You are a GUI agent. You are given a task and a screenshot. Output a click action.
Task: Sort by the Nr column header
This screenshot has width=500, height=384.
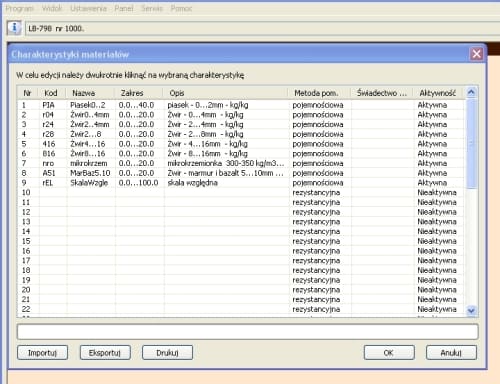click(27, 93)
